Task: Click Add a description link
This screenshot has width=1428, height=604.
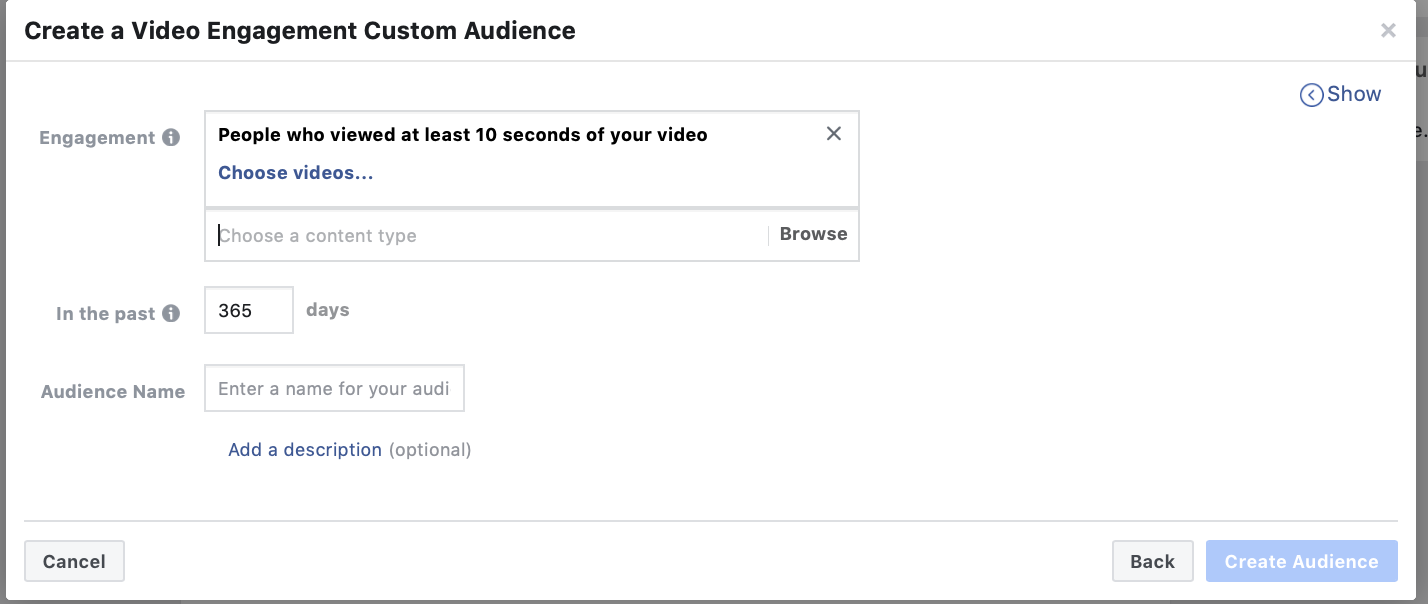Action: pos(305,450)
